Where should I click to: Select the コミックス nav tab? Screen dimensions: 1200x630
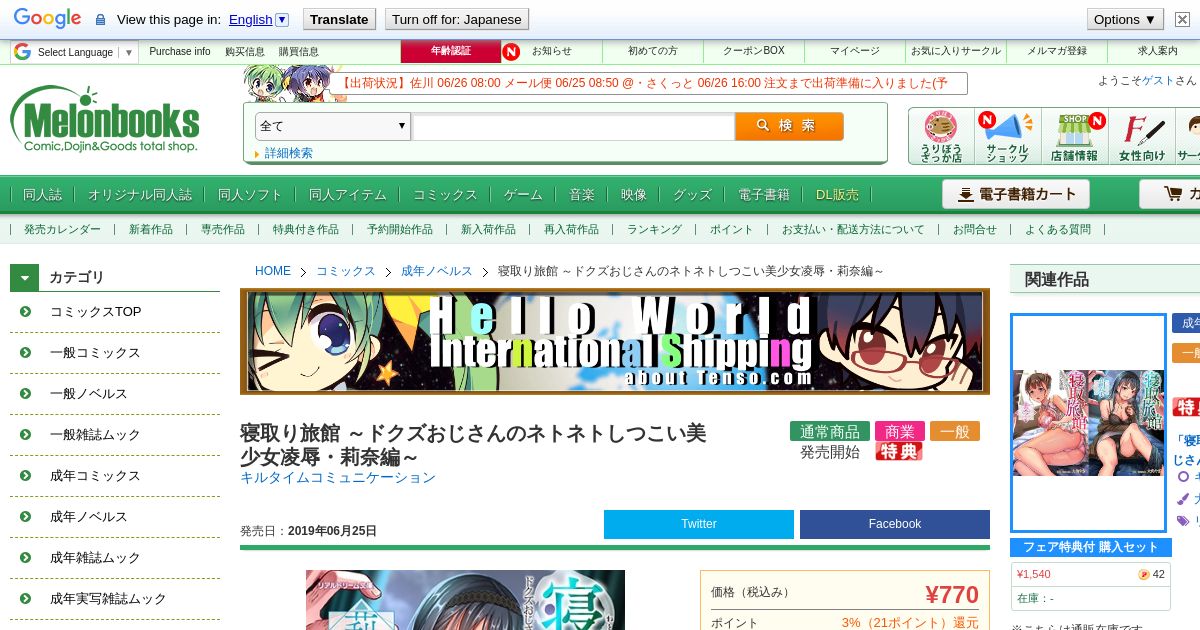(x=445, y=194)
